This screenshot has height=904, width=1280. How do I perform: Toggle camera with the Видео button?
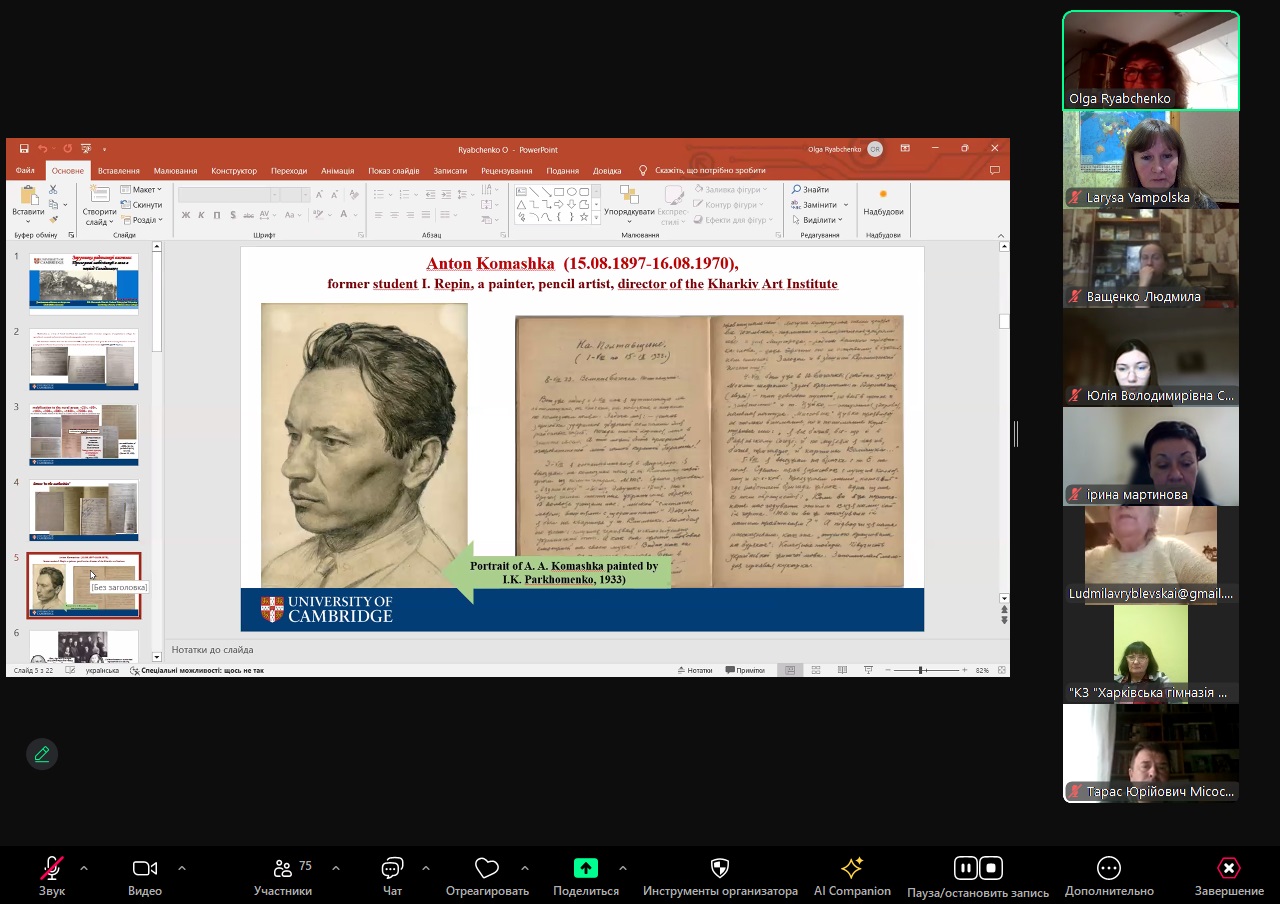coord(145,876)
